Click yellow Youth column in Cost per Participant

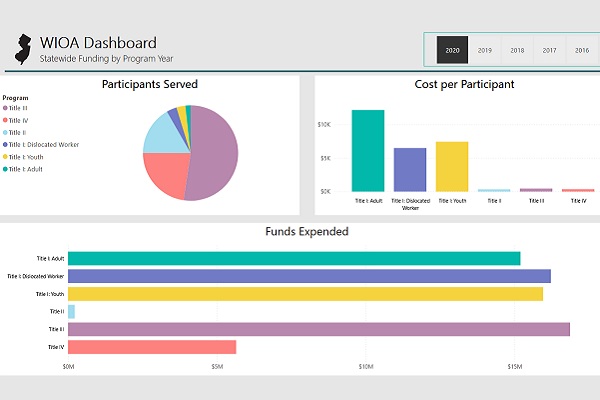click(452, 167)
